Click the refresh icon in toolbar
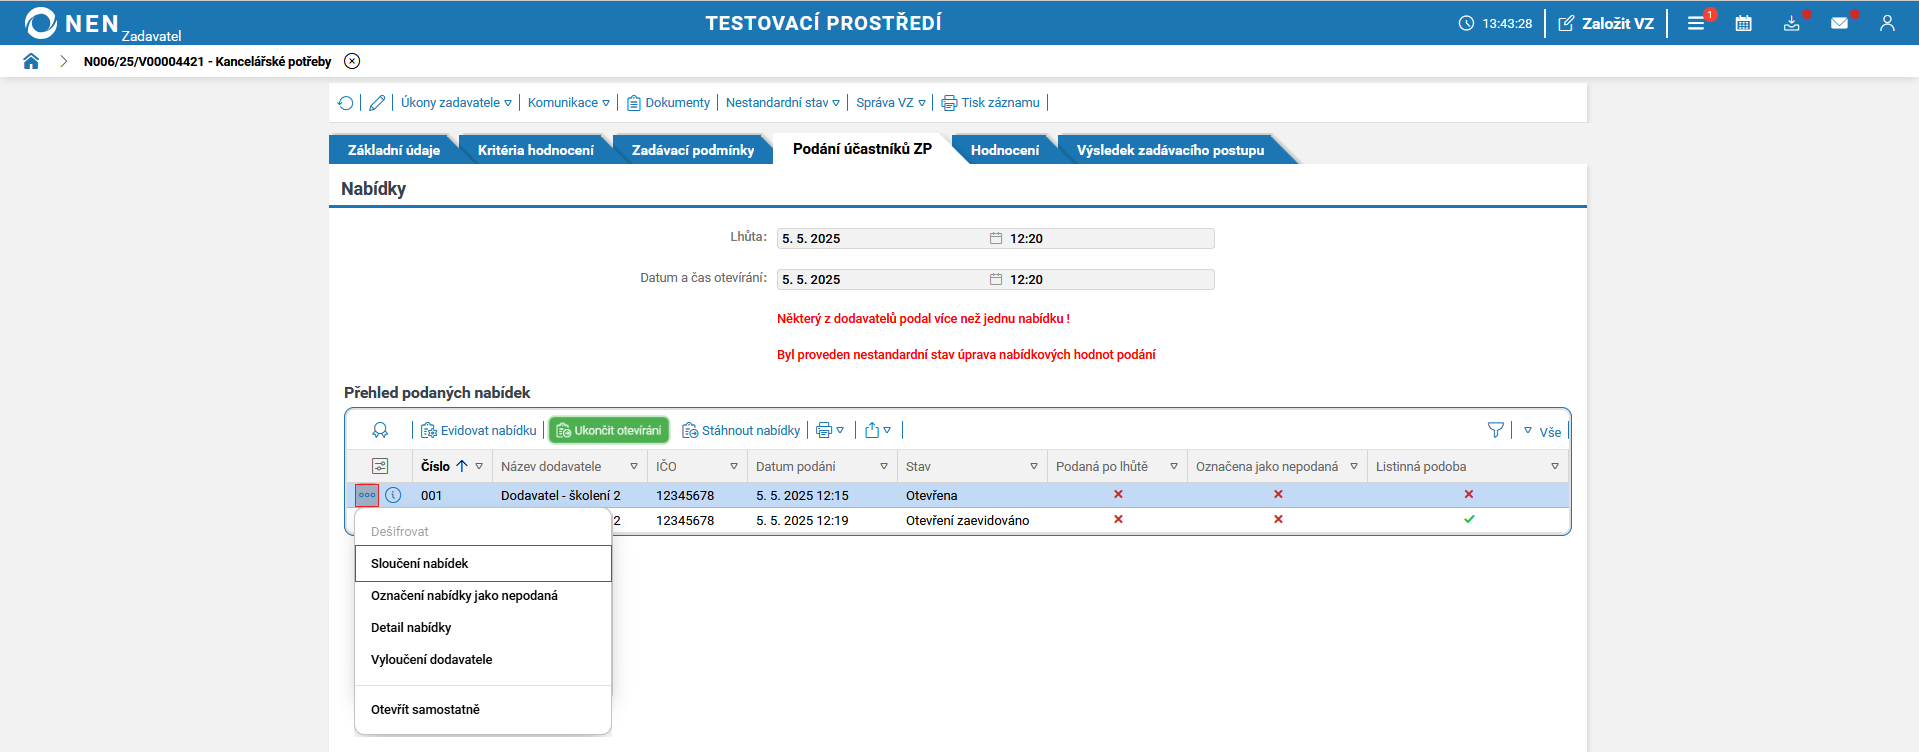The image size is (1919, 752). 346,103
